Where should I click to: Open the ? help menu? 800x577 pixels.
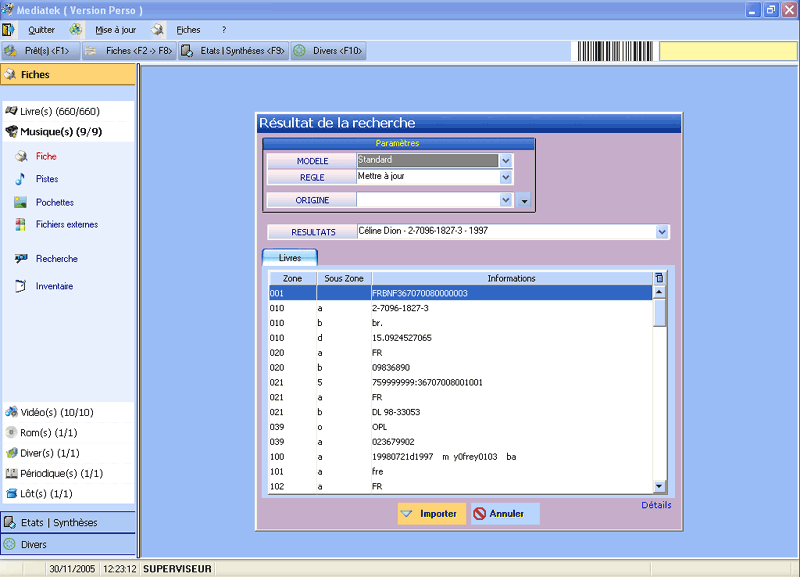tap(224, 30)
